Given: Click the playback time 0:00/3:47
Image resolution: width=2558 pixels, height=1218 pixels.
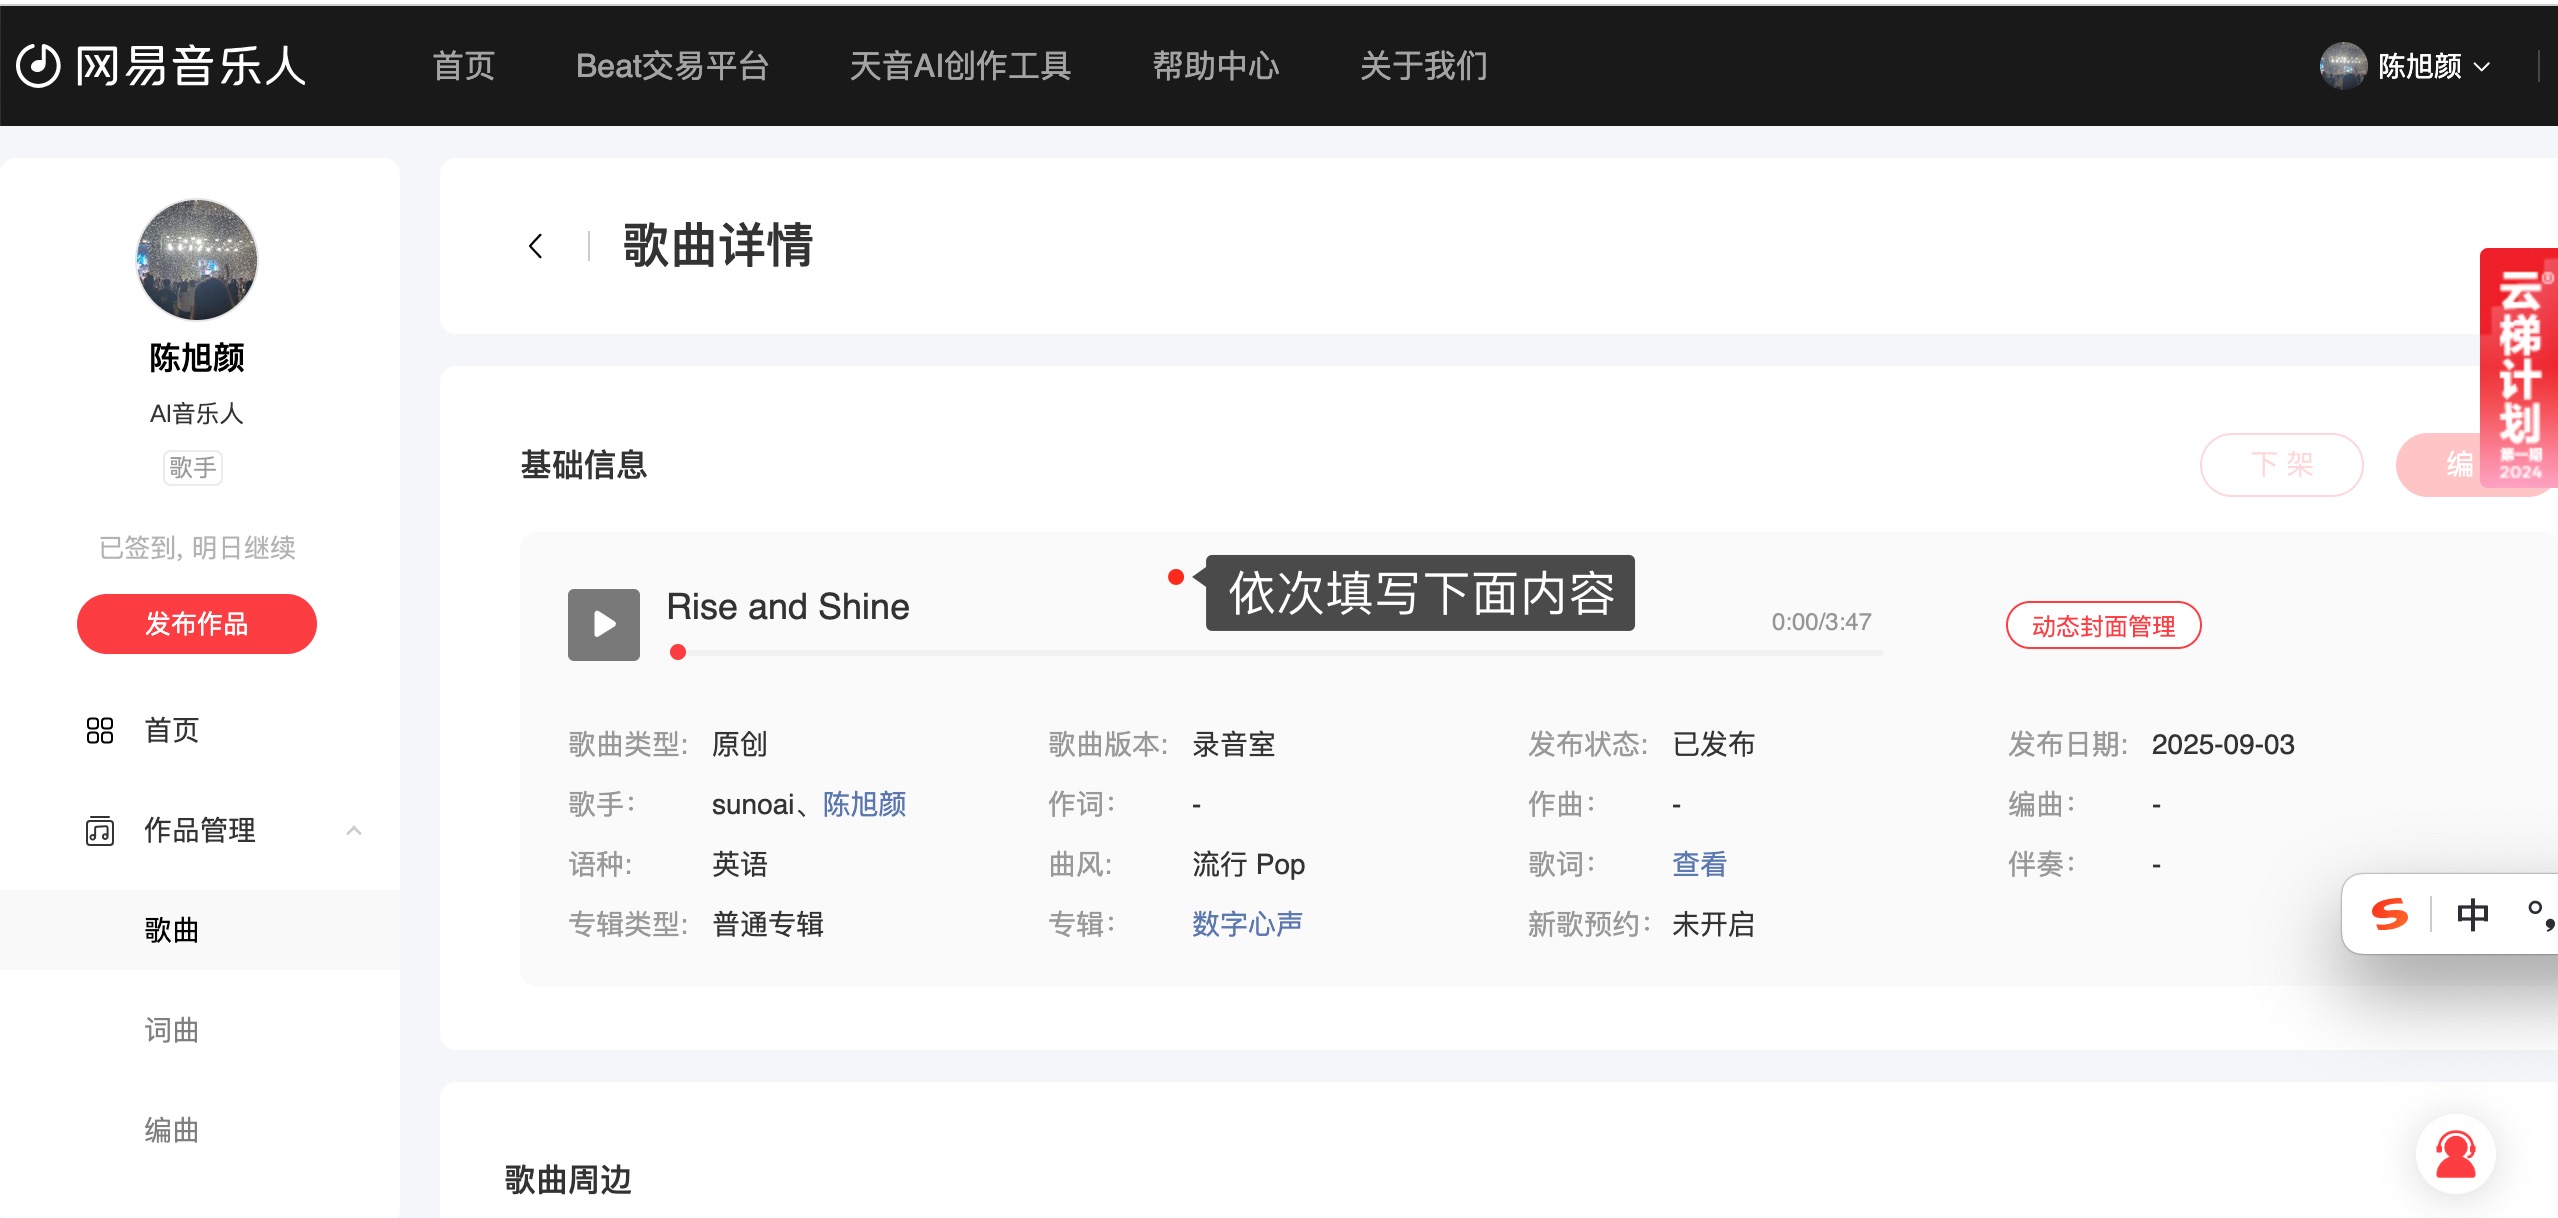Looking at the screenshot, I should tap(1821, 622).
